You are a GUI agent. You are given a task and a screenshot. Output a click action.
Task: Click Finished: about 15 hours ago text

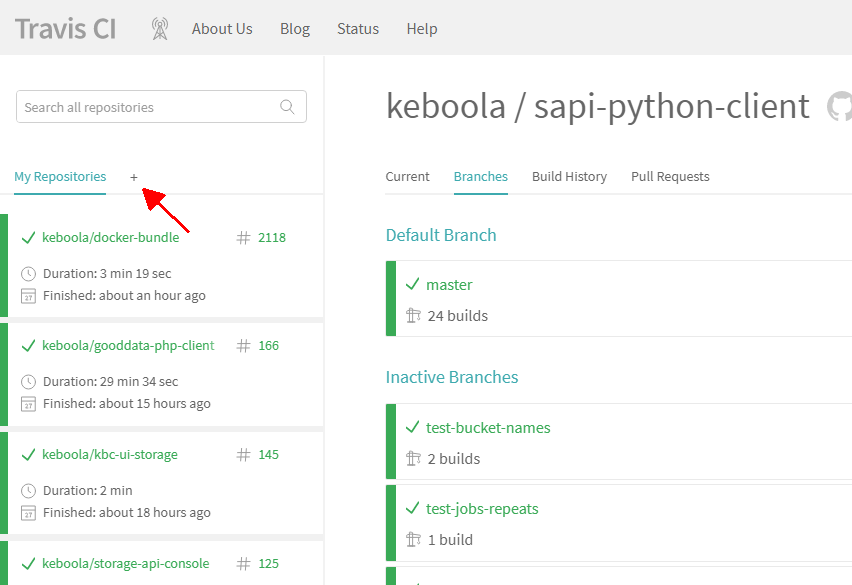(x=127, y=404)
